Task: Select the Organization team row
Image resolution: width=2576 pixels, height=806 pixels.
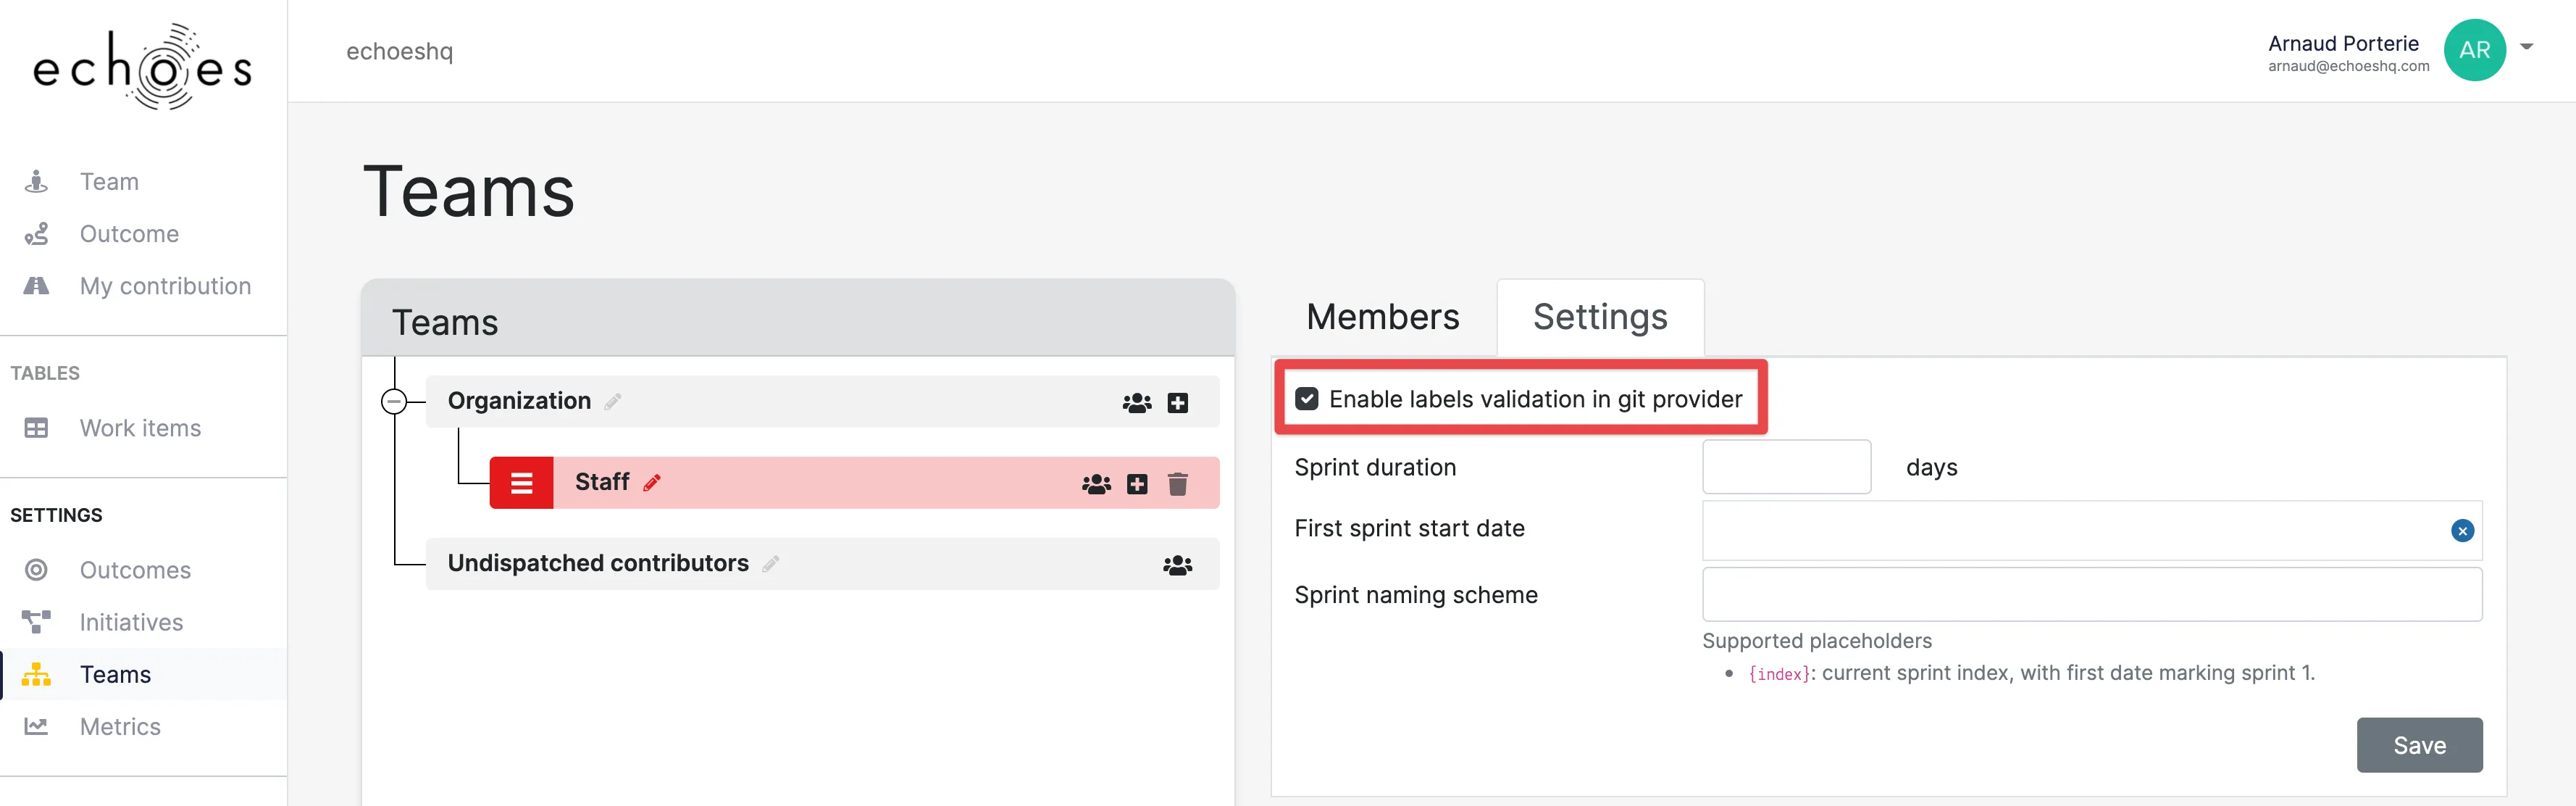Action: pos(822,402)
